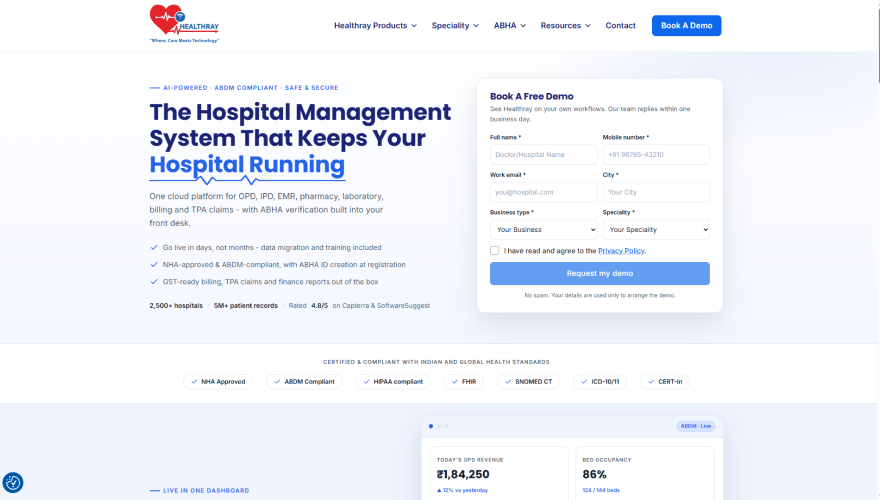This screenshot has width=880, height=500.
Task: Select the second dashboard carousel dot
Action: coord(439,426)
